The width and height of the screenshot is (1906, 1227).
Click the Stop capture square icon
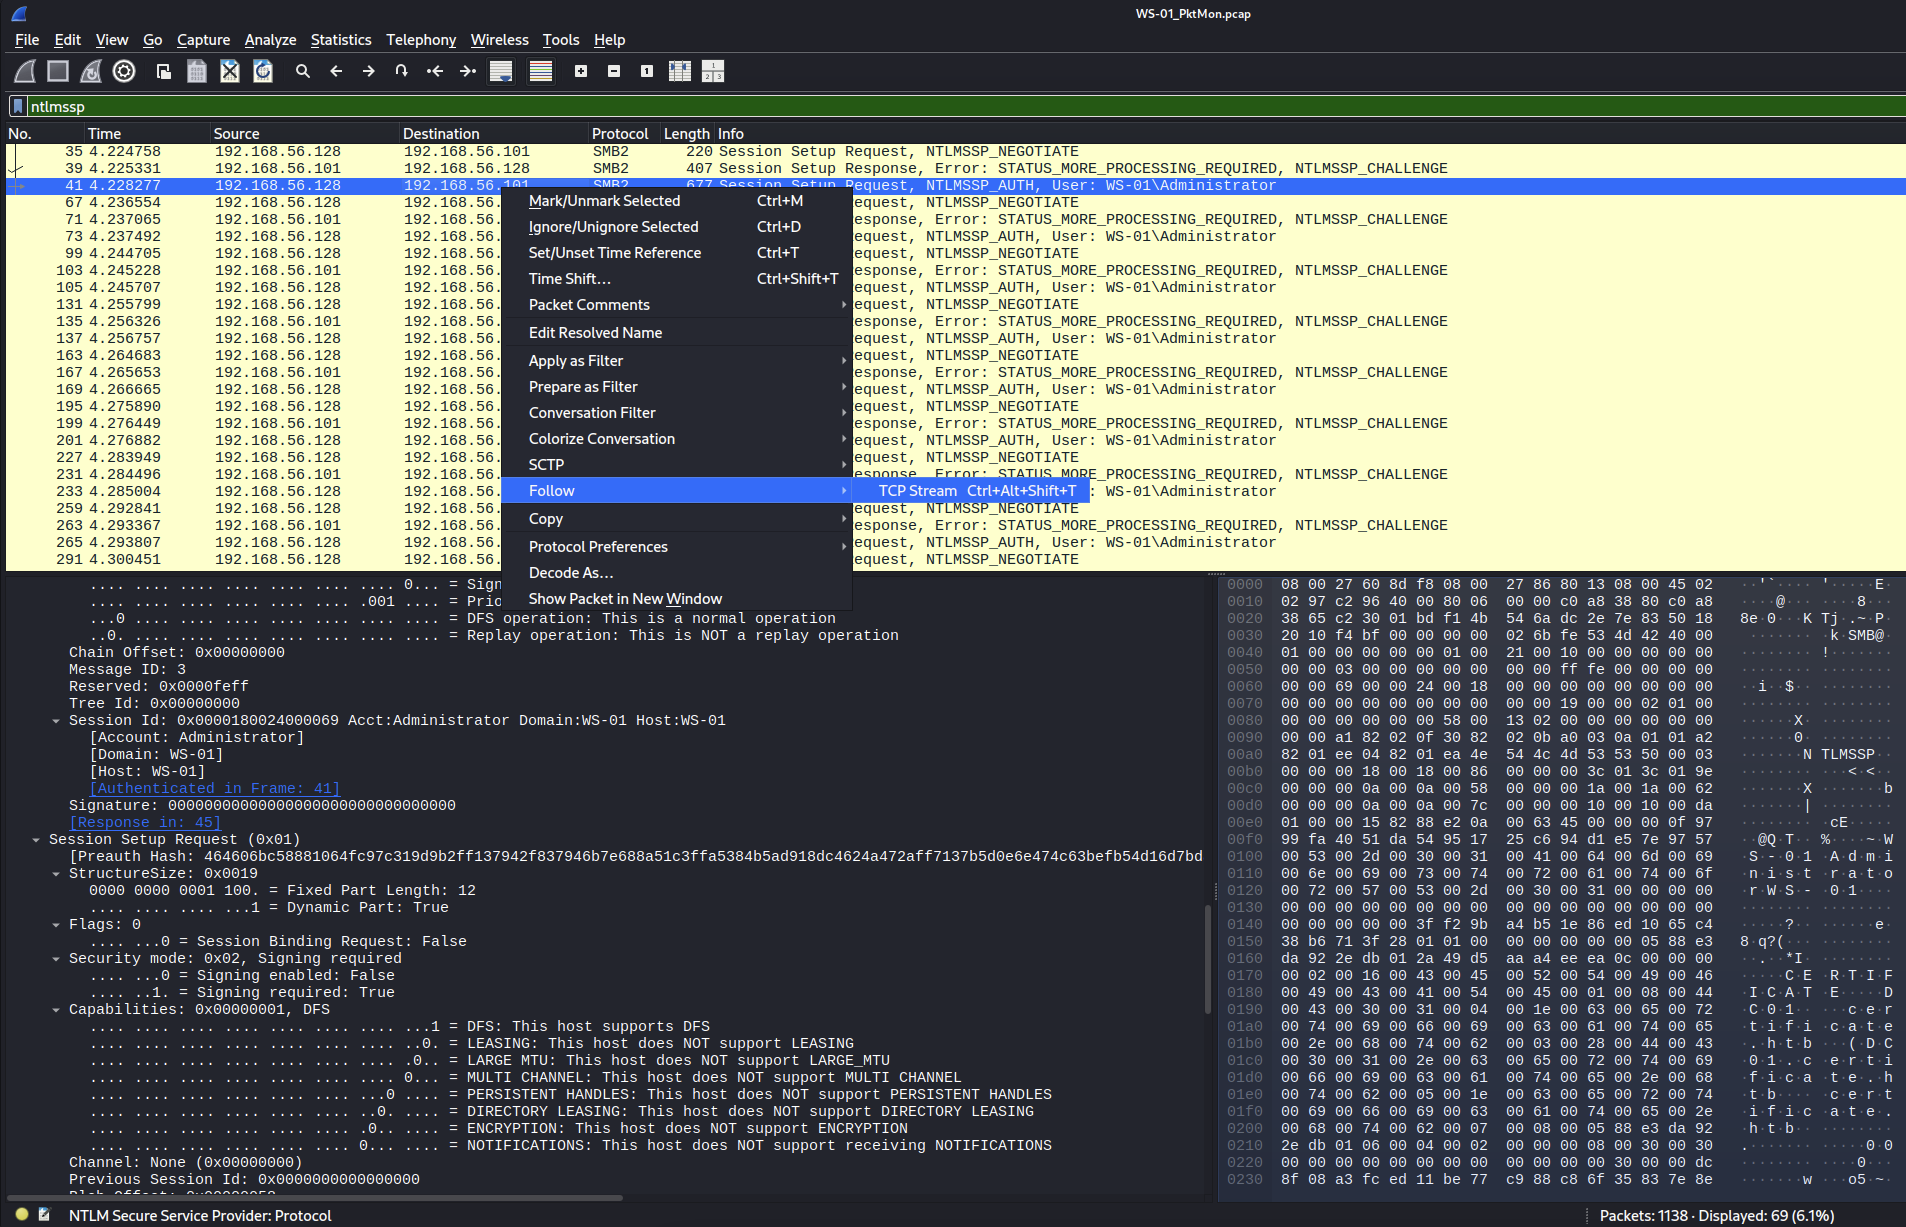click(x=58, y=71)
